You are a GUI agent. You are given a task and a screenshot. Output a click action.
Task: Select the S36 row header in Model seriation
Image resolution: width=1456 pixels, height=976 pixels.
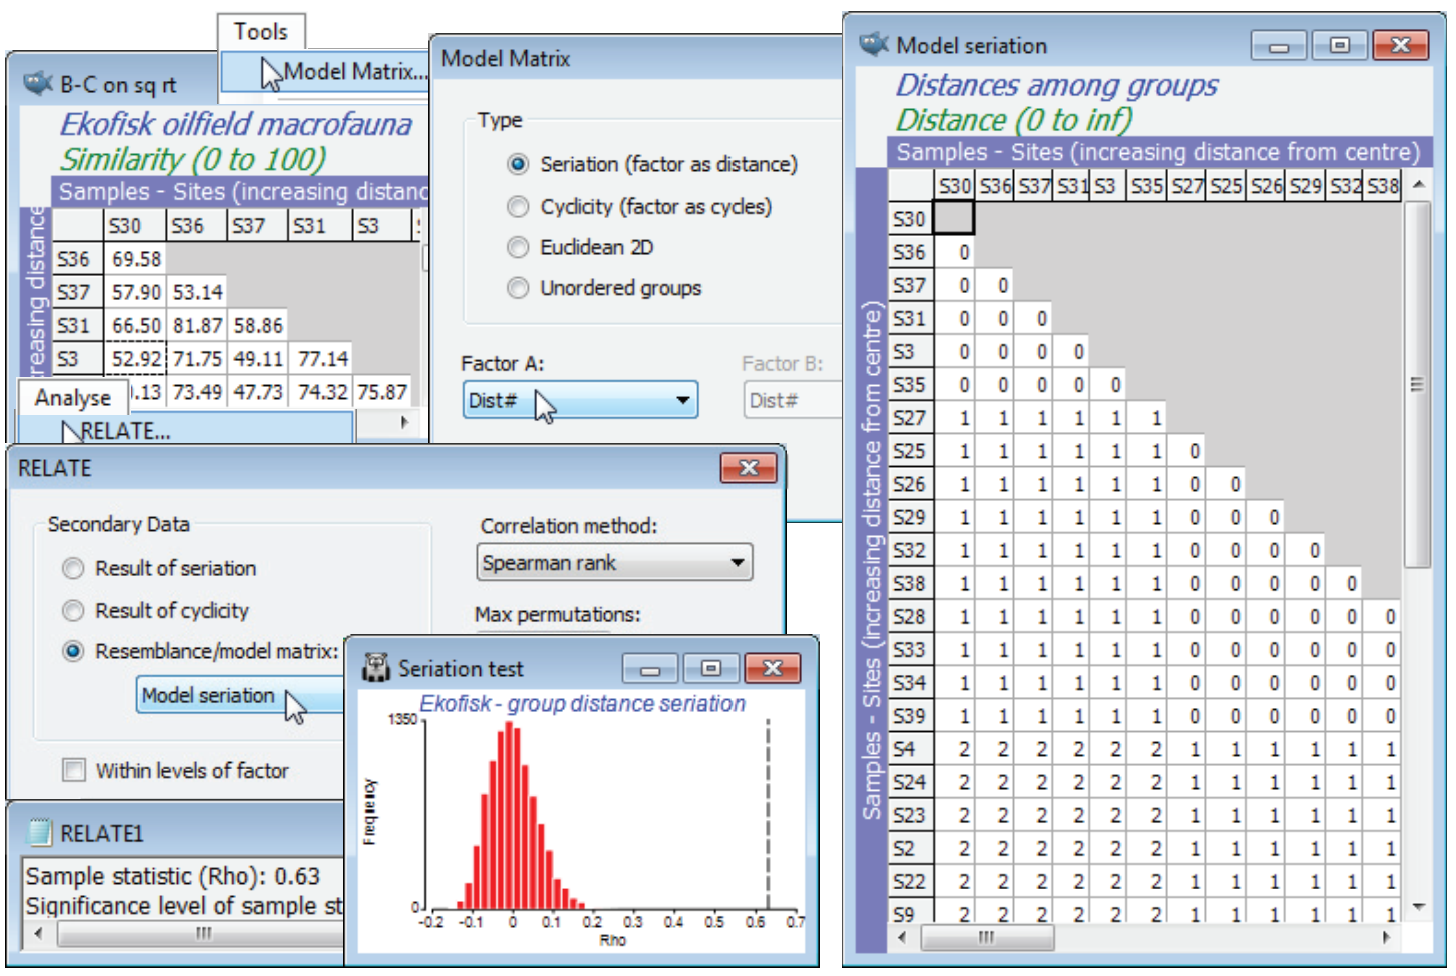[909, 252]
